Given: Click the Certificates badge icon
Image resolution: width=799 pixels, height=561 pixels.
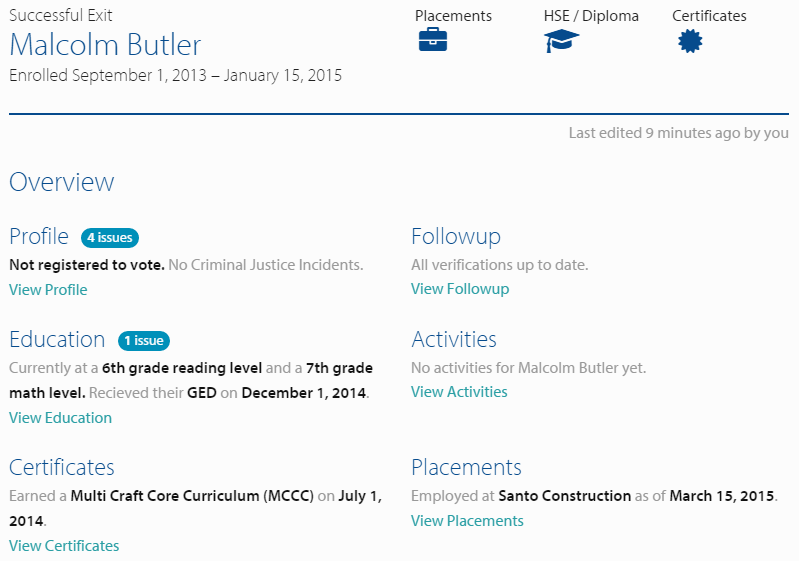Looking at the screenshot, I should (x=690, y=41).
